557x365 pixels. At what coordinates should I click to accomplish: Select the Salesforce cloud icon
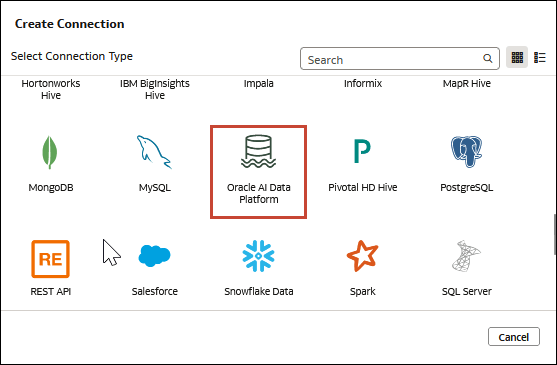point(154,256)
